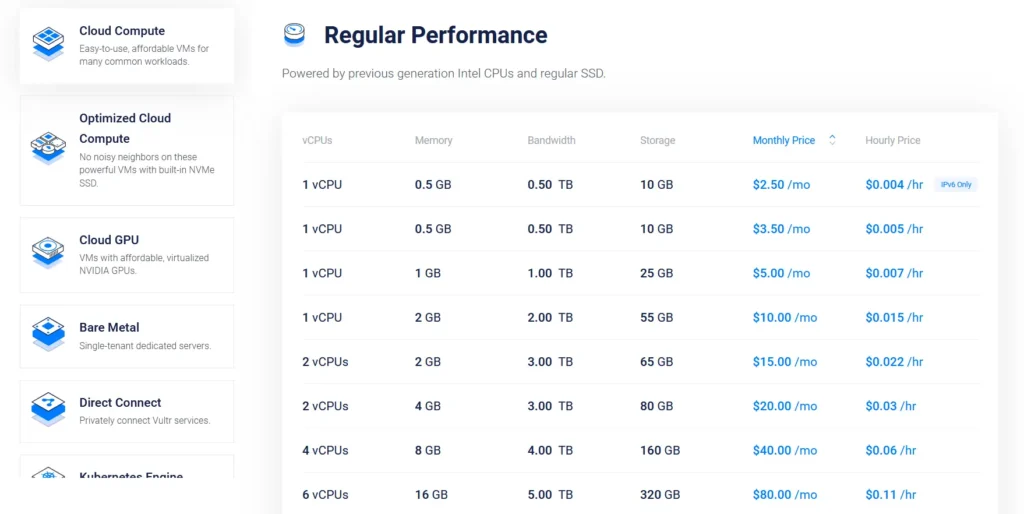Image resolution: width=1024 pixels, height=514 pixels.
Task: Select the Direct Connect card
Action: pos(127,411)
